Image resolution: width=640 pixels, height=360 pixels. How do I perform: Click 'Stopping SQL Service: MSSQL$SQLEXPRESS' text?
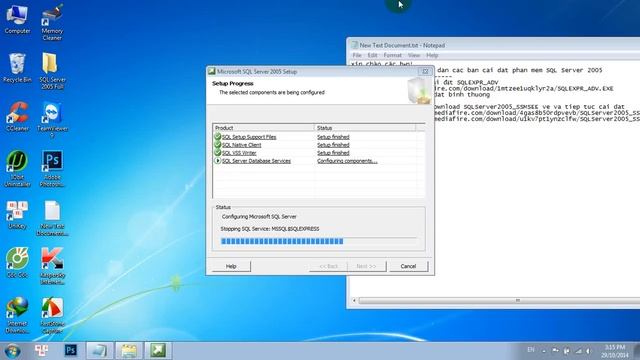[270, 229]
